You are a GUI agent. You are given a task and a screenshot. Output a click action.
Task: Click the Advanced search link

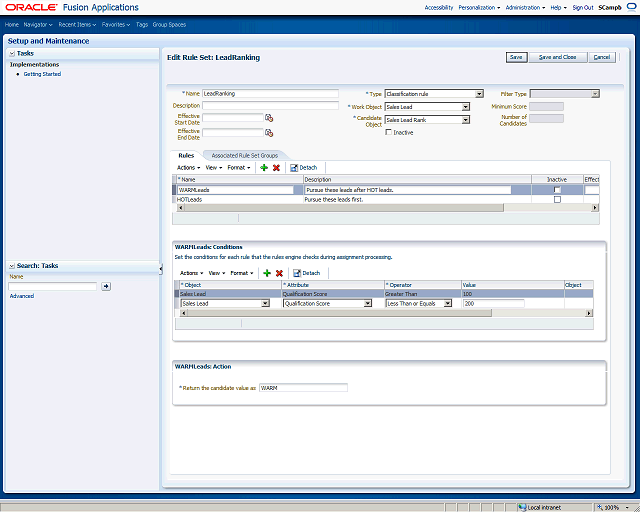point(22,296)
